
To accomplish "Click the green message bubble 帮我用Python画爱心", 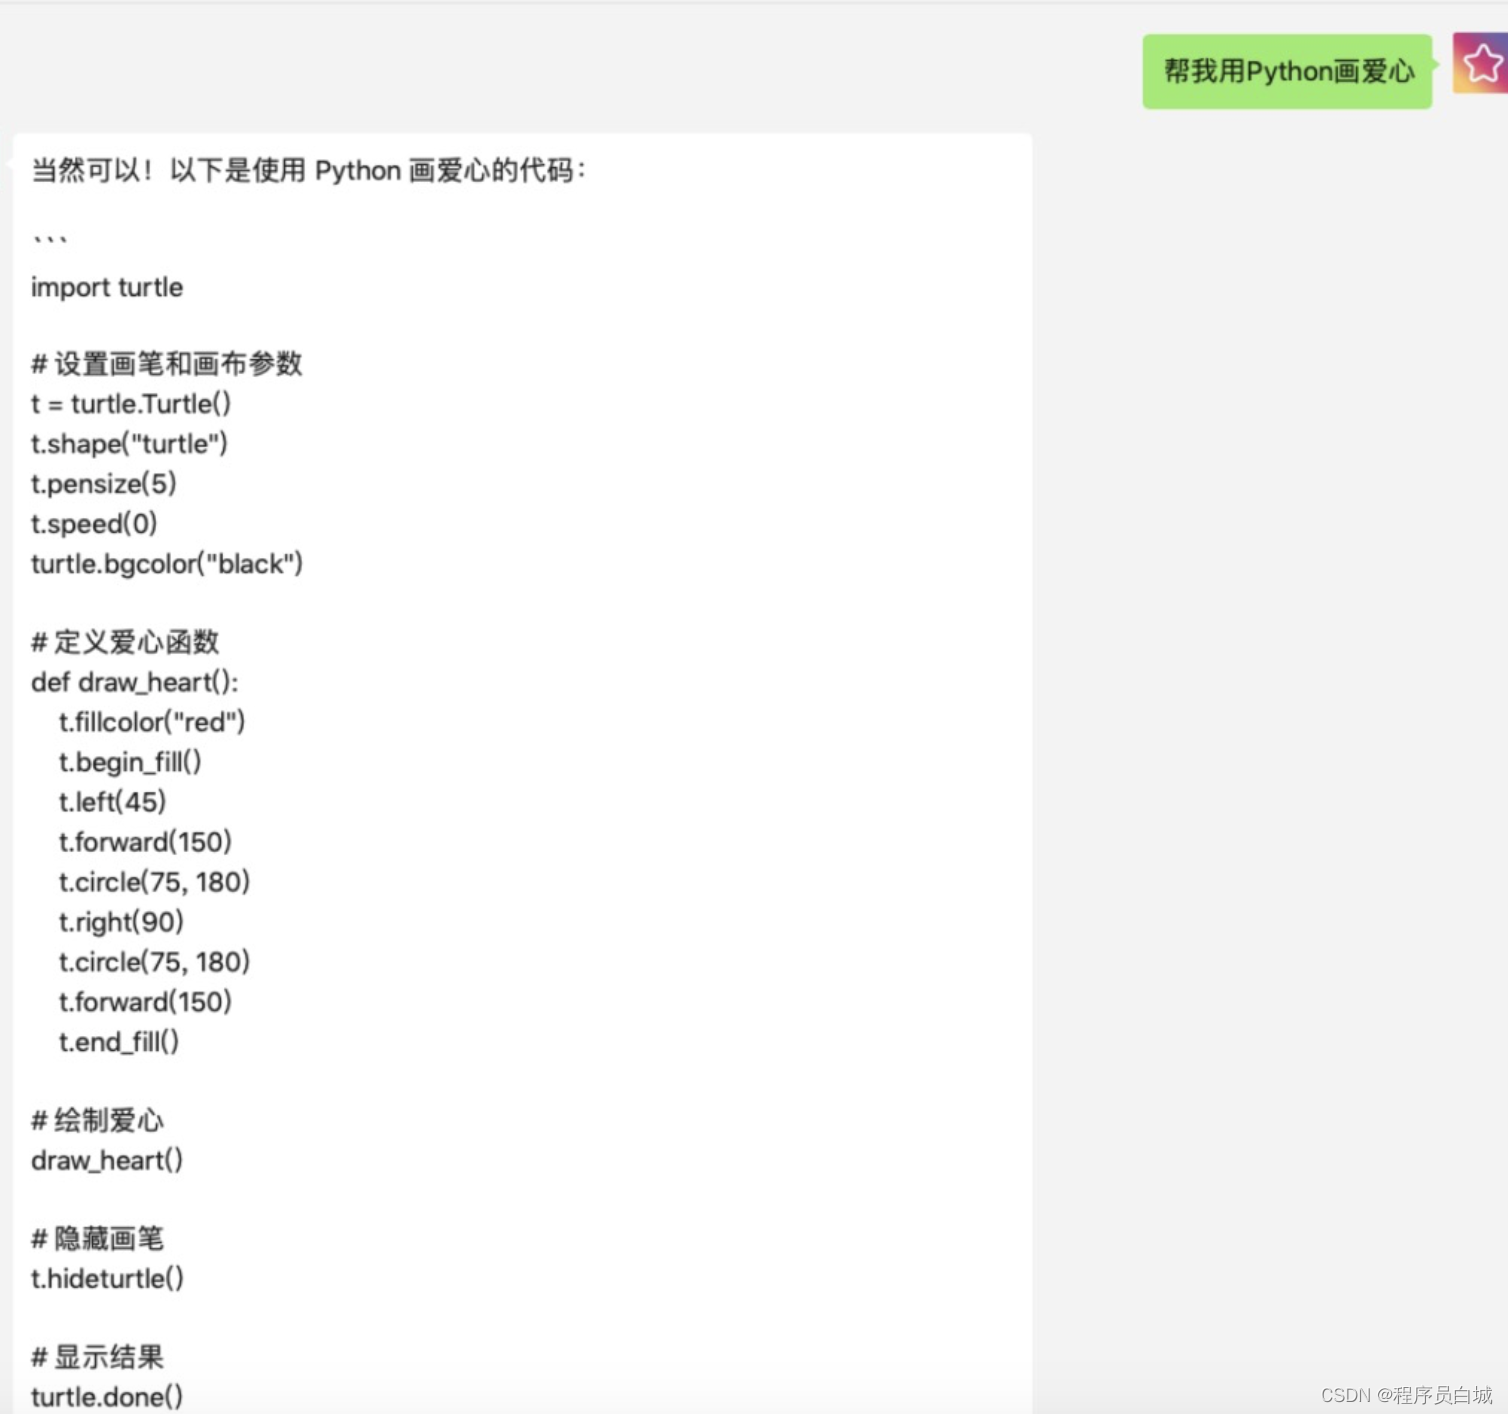I will [x=1286, y=71].
